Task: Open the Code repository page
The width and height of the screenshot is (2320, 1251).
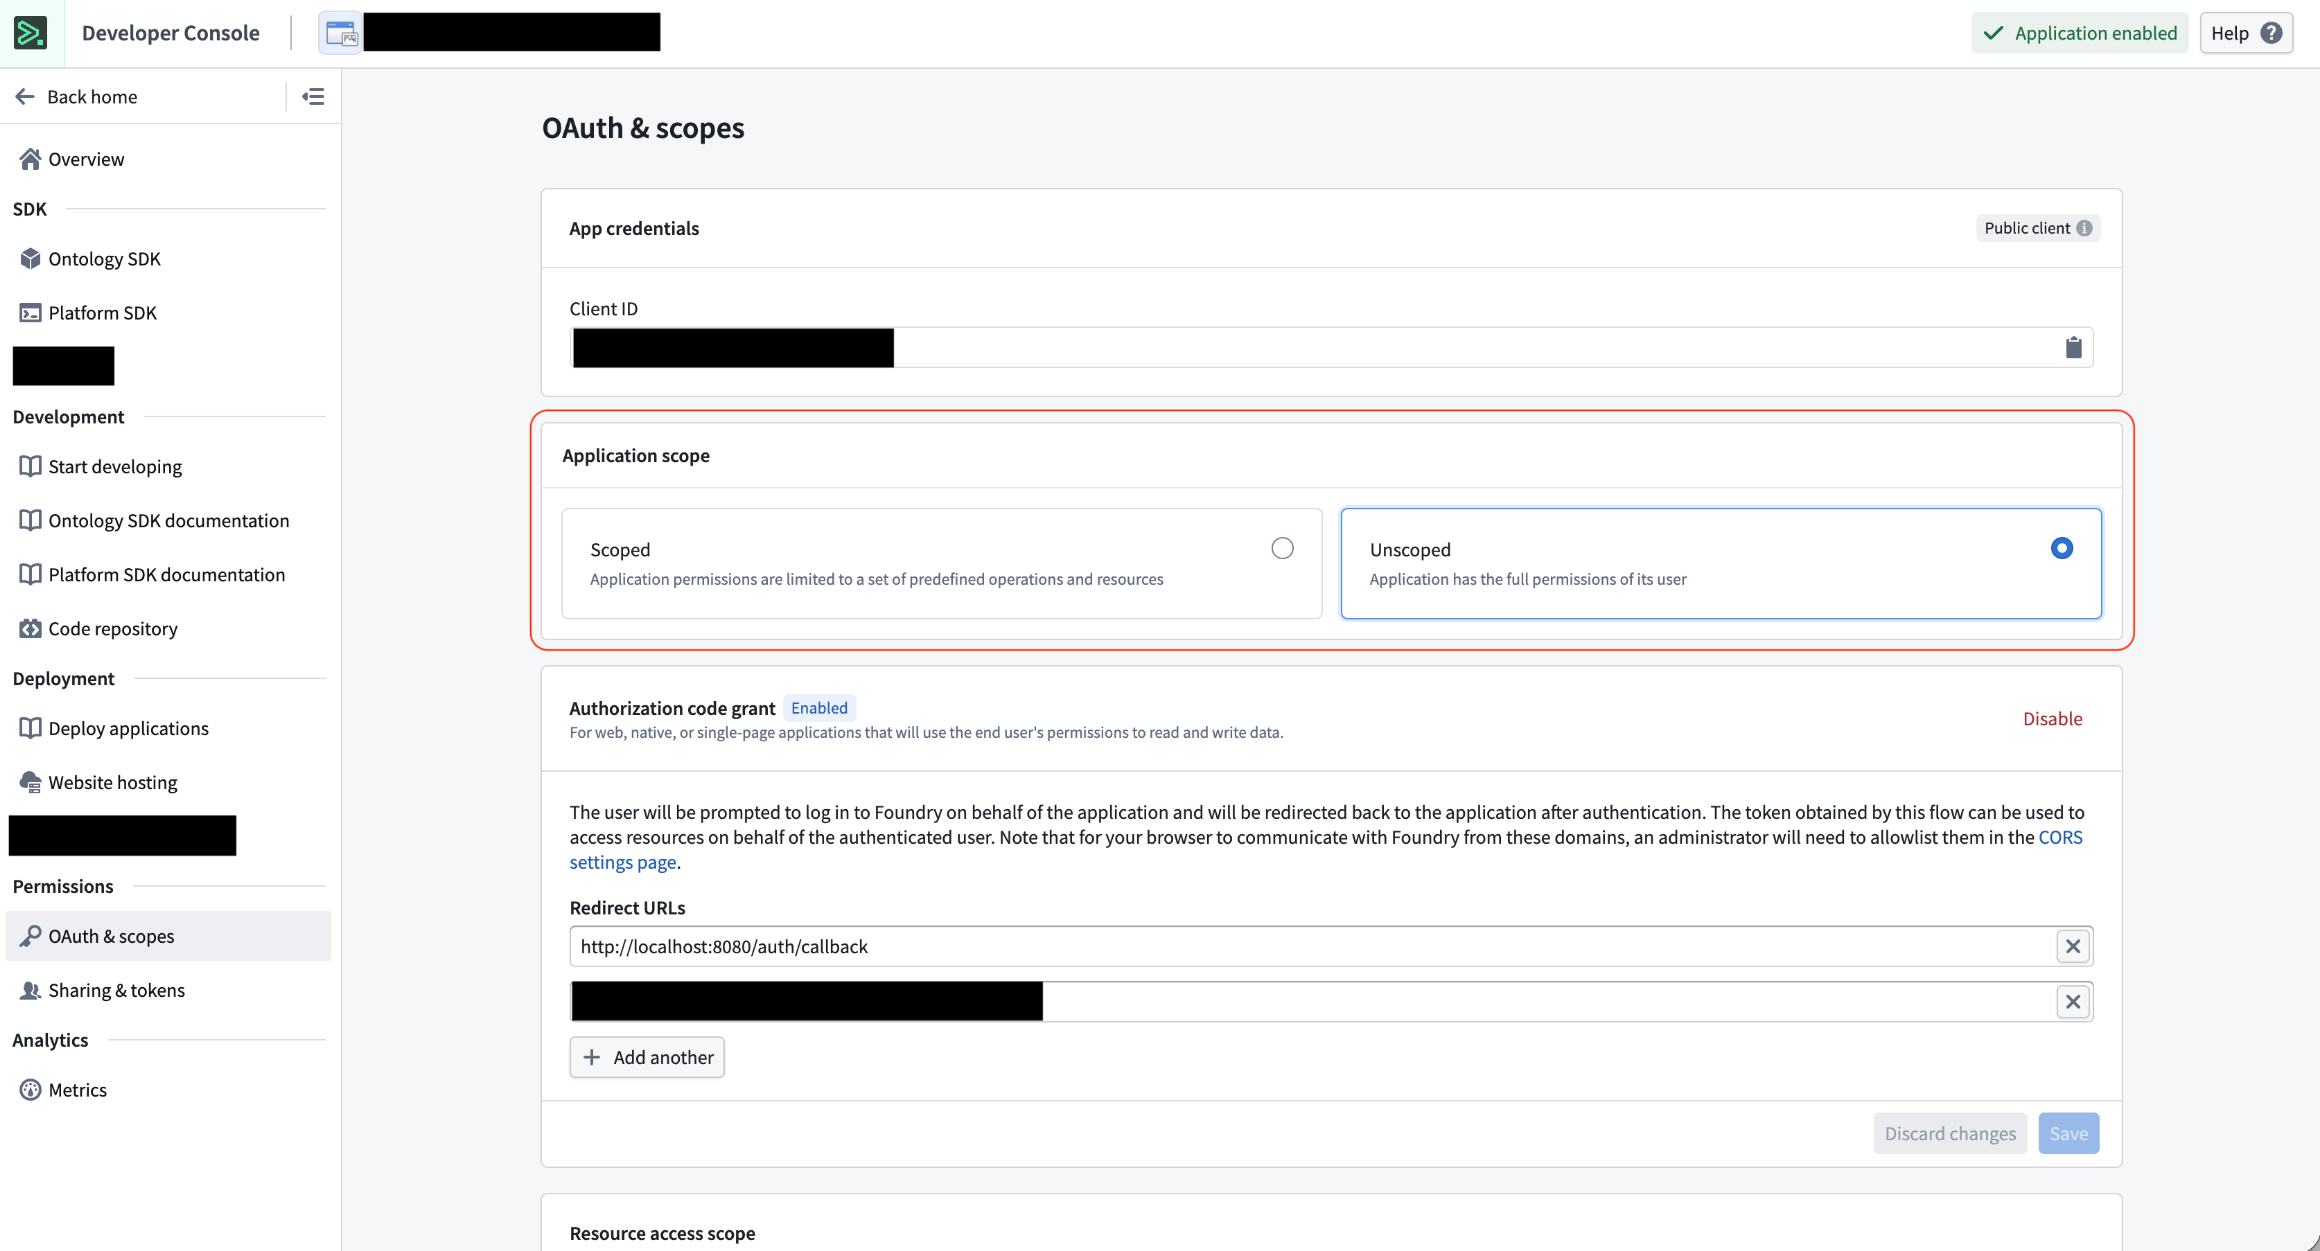Action: pyautogui.click(x=113, y=628)
